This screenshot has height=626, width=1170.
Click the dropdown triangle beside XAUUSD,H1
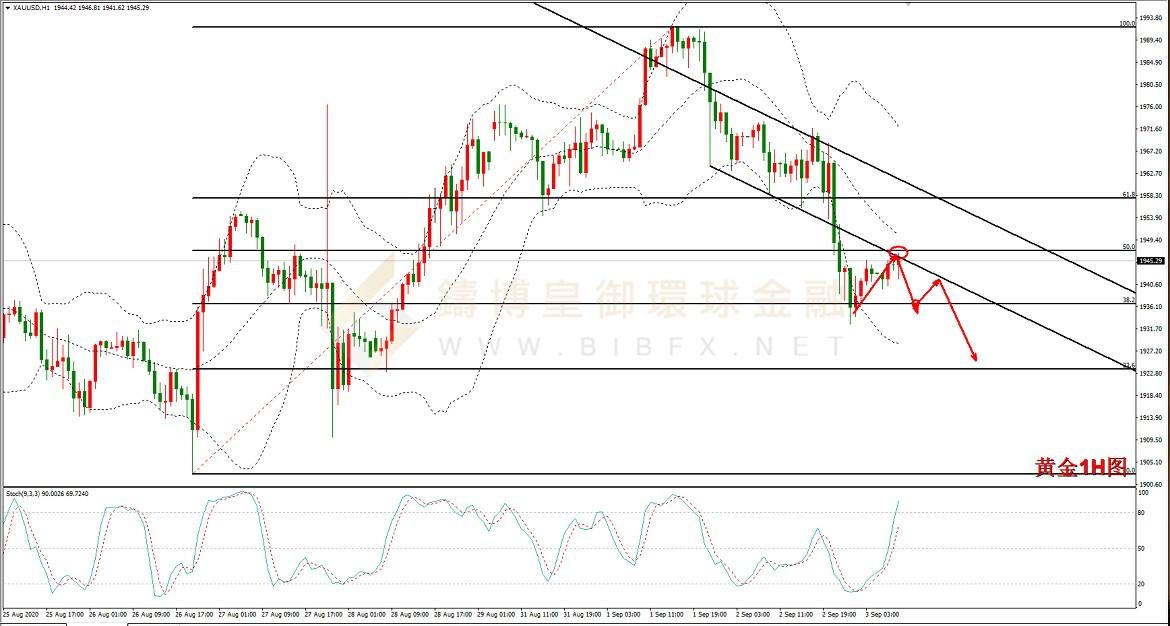click(x=7, y=7)
